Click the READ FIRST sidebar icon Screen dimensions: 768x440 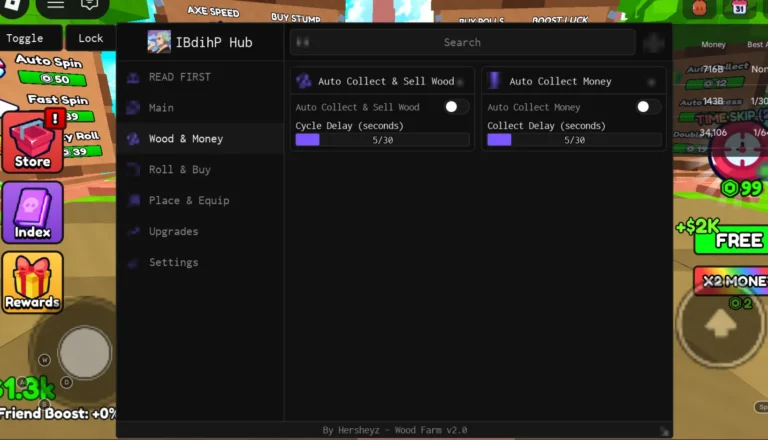(133, 77)
